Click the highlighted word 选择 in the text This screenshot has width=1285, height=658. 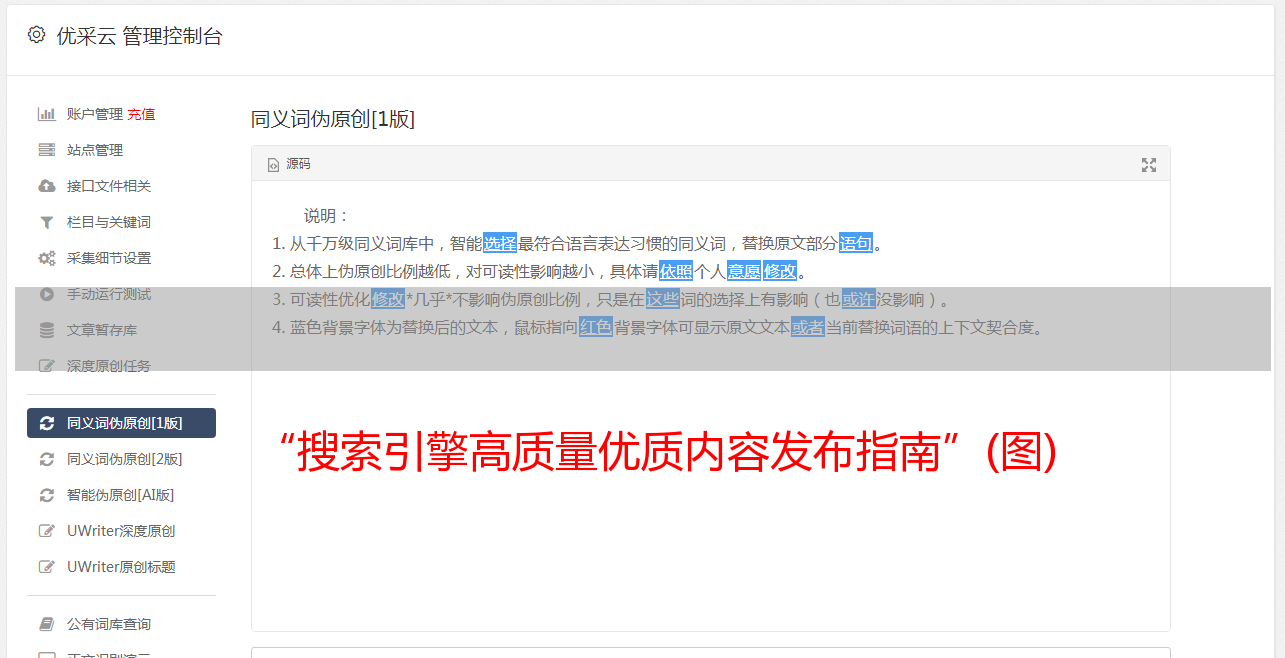click(500, 243)
